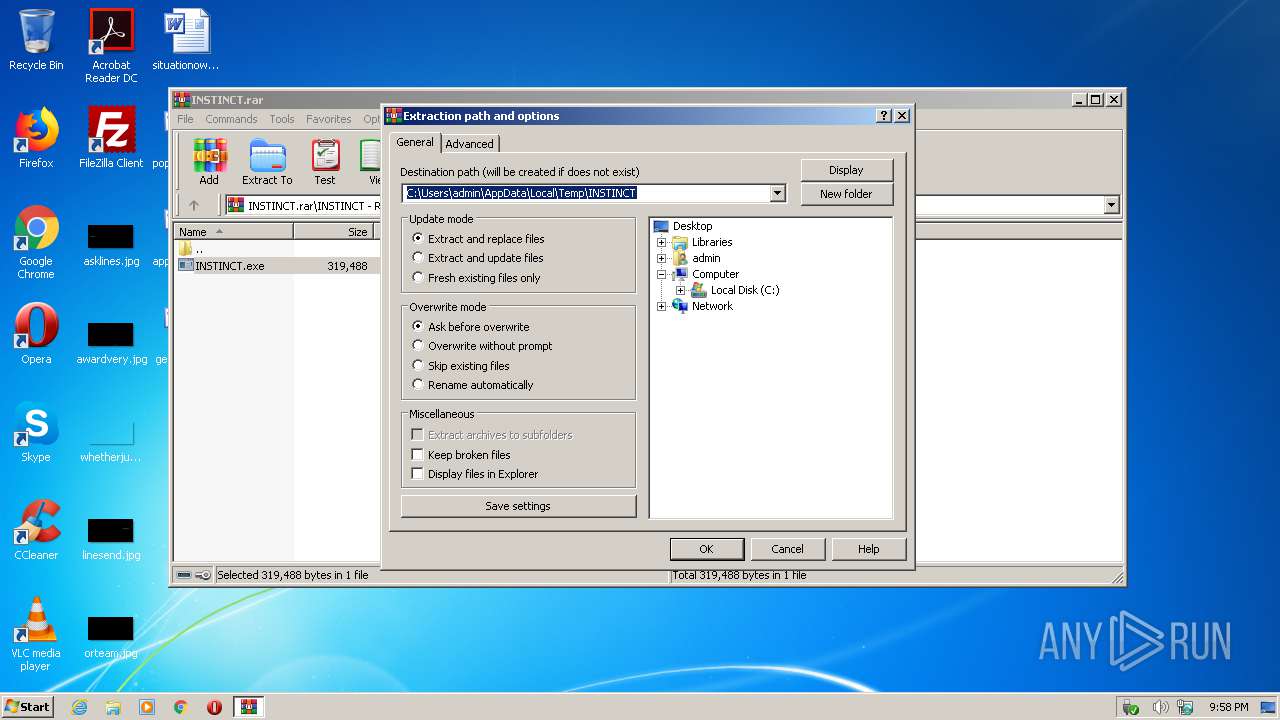Click the up-one-level arrow in WinRAR

click(194, 205)
